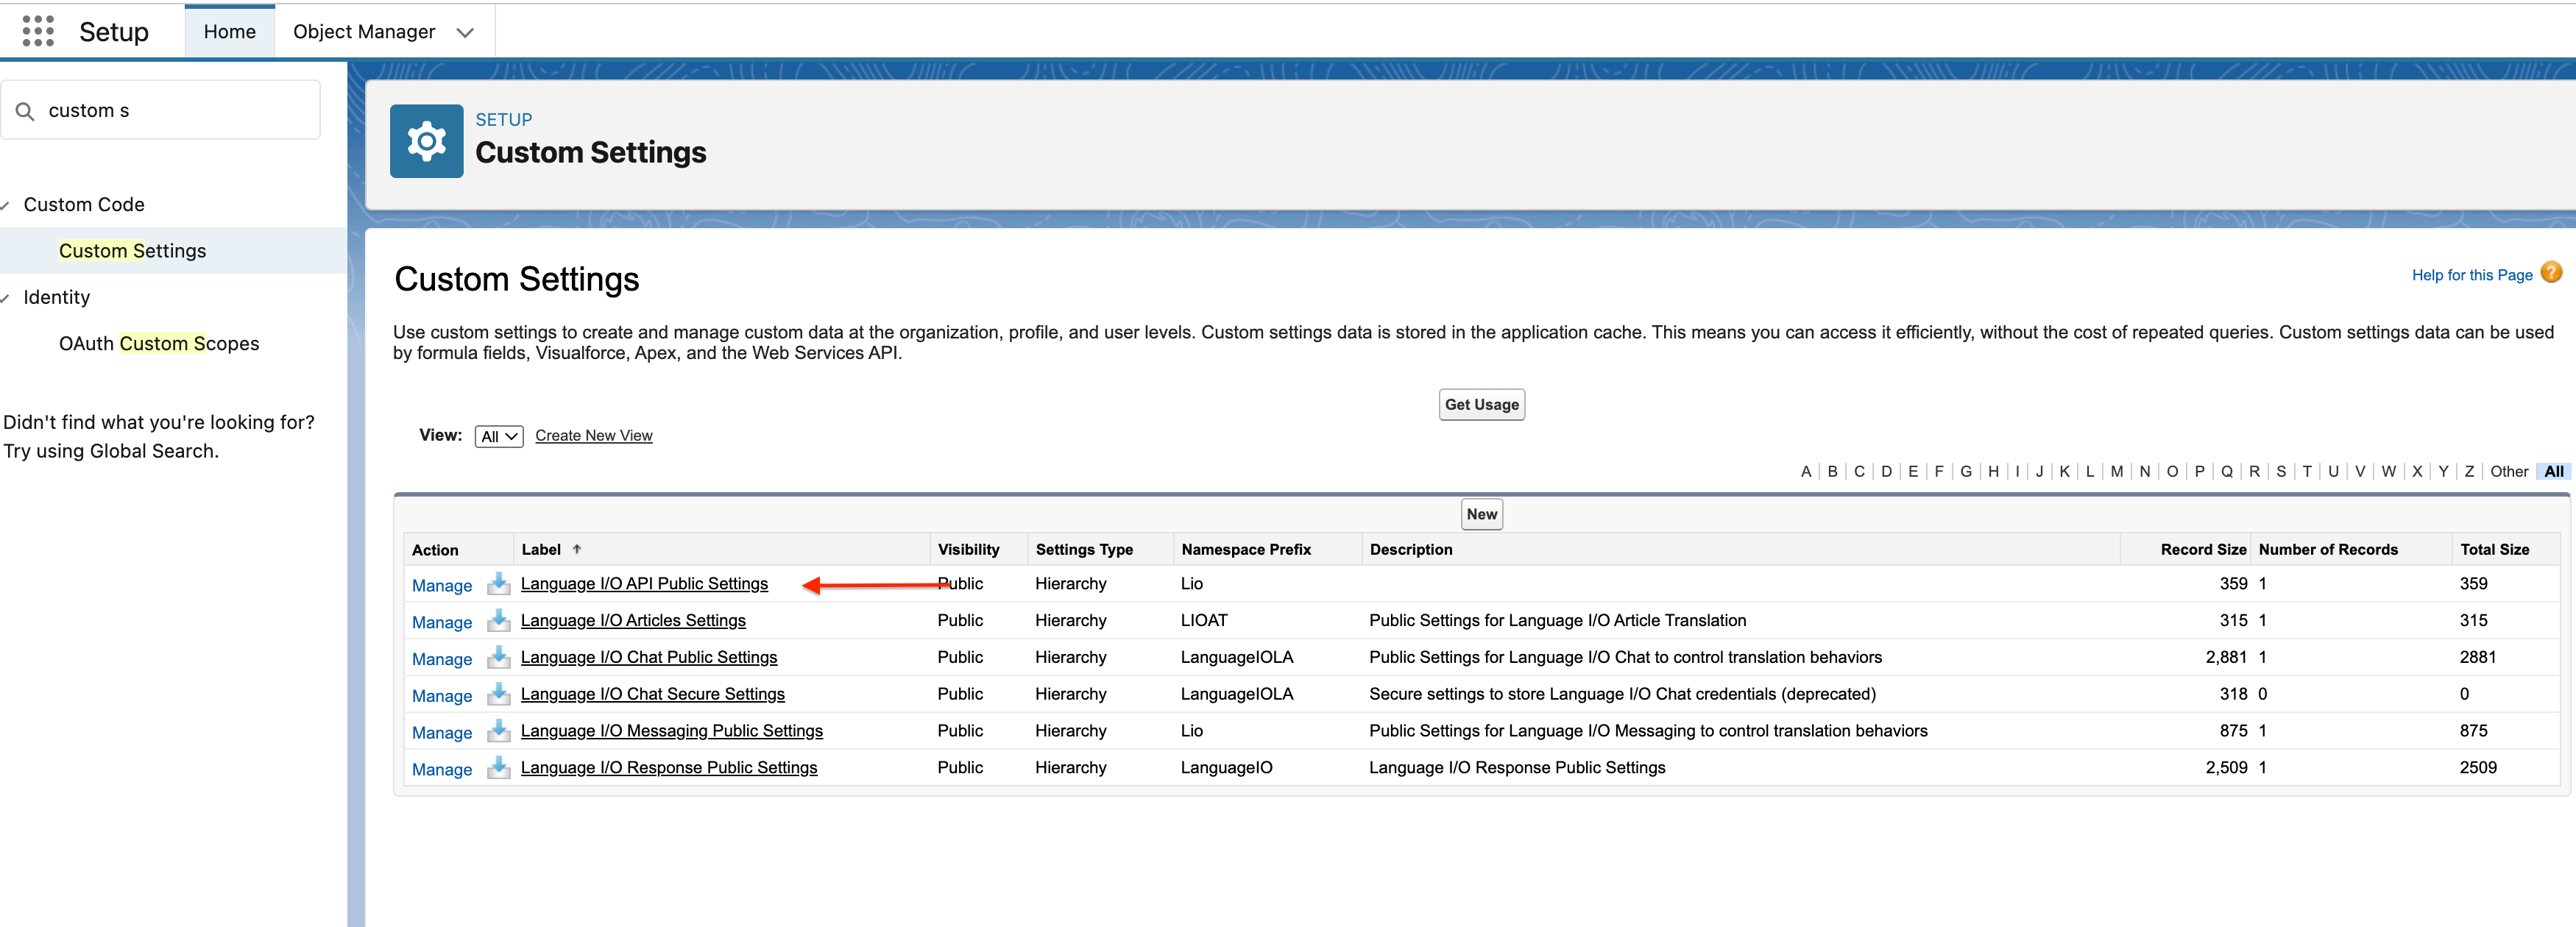Screen dimensions: 2576x927
Task: Click Manage for Language I/O Articles Settings
Action: (x=442, y=622)
